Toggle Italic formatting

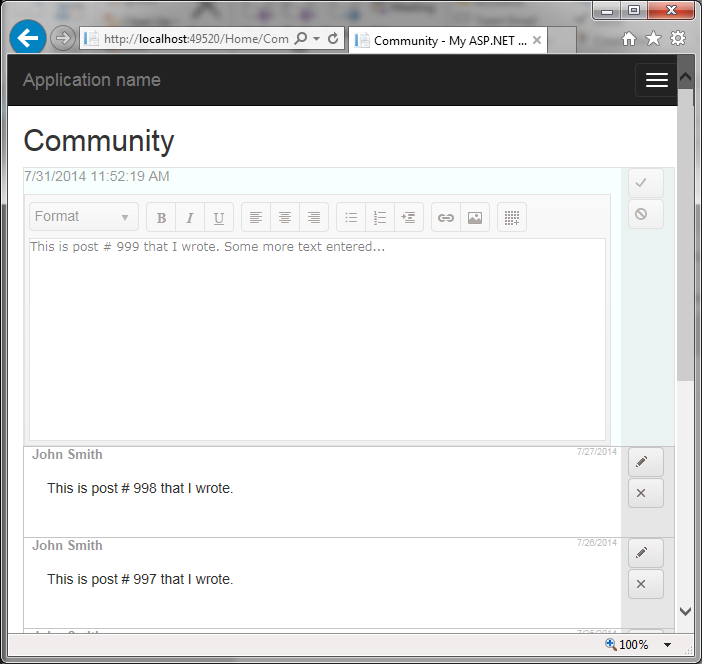tap(190, 217)
